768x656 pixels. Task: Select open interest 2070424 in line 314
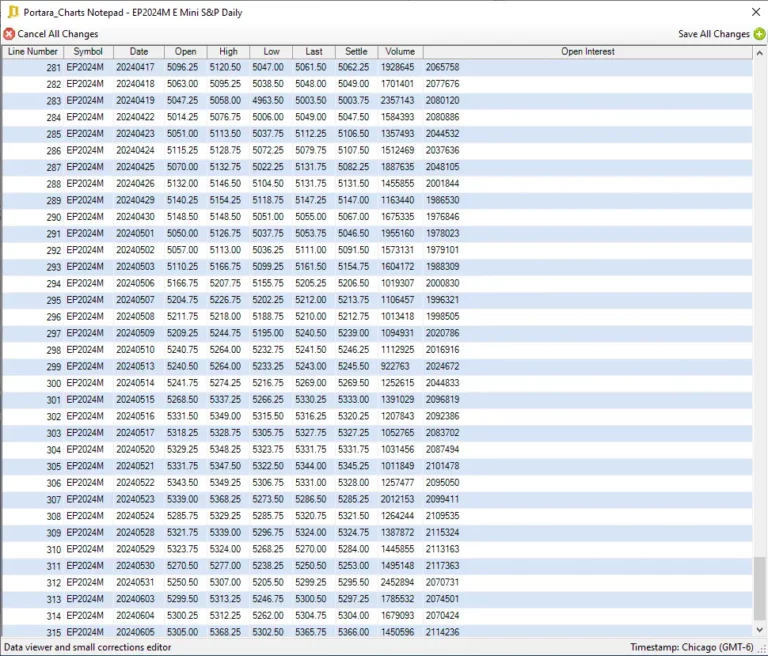point(442,616)
